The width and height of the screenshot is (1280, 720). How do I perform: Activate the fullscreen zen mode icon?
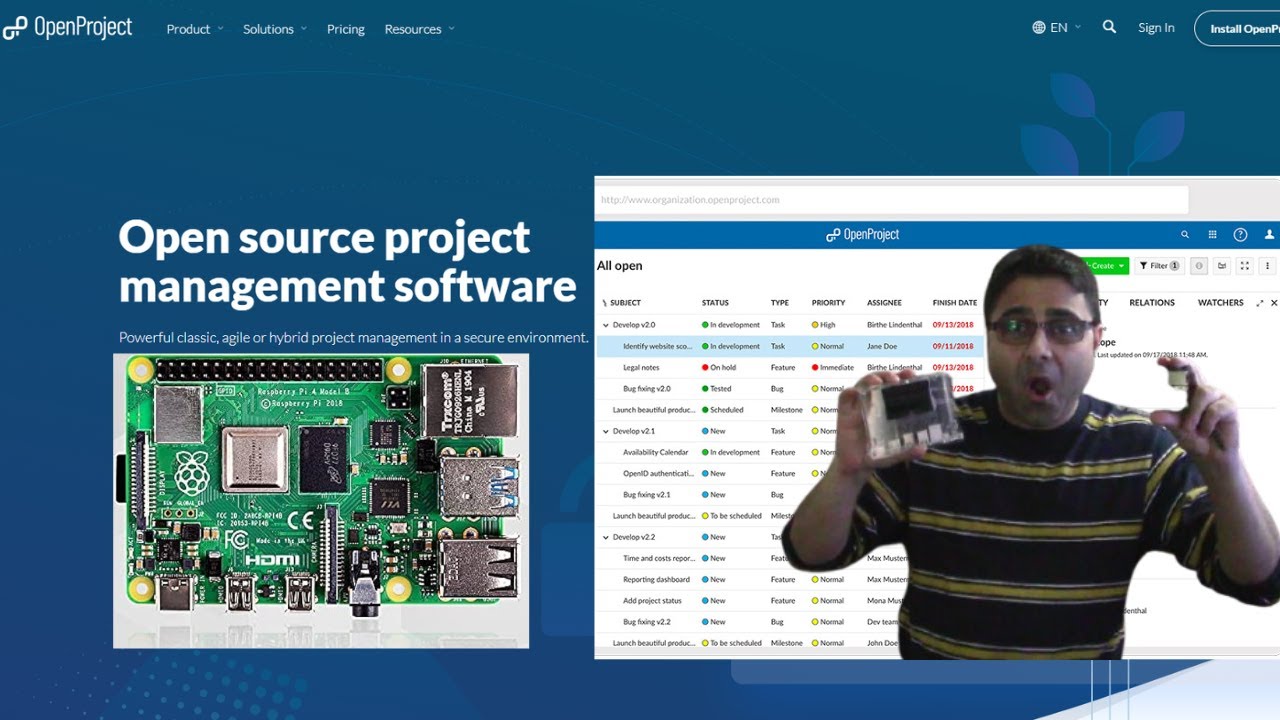(1244, 266)
